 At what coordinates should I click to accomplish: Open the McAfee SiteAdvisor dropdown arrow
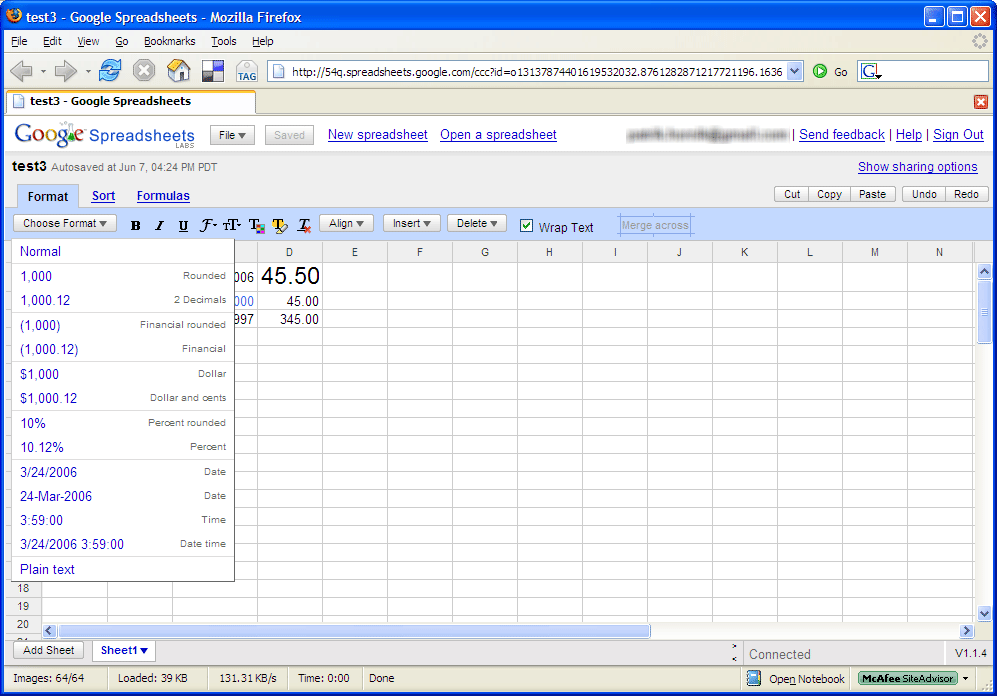click(x=965, y=678)
